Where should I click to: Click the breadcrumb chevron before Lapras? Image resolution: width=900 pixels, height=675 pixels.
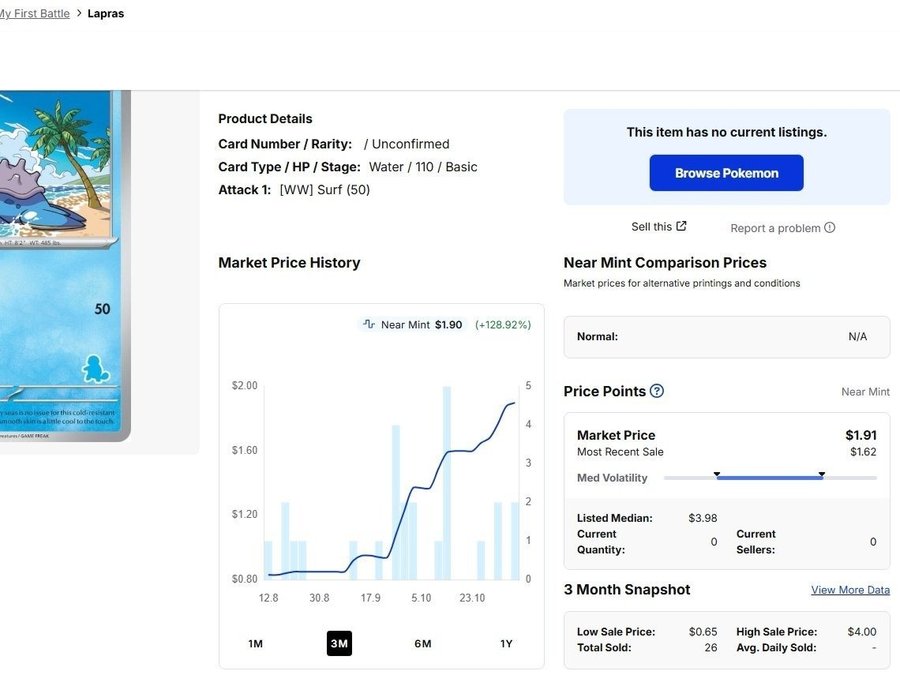pos(79,14)
